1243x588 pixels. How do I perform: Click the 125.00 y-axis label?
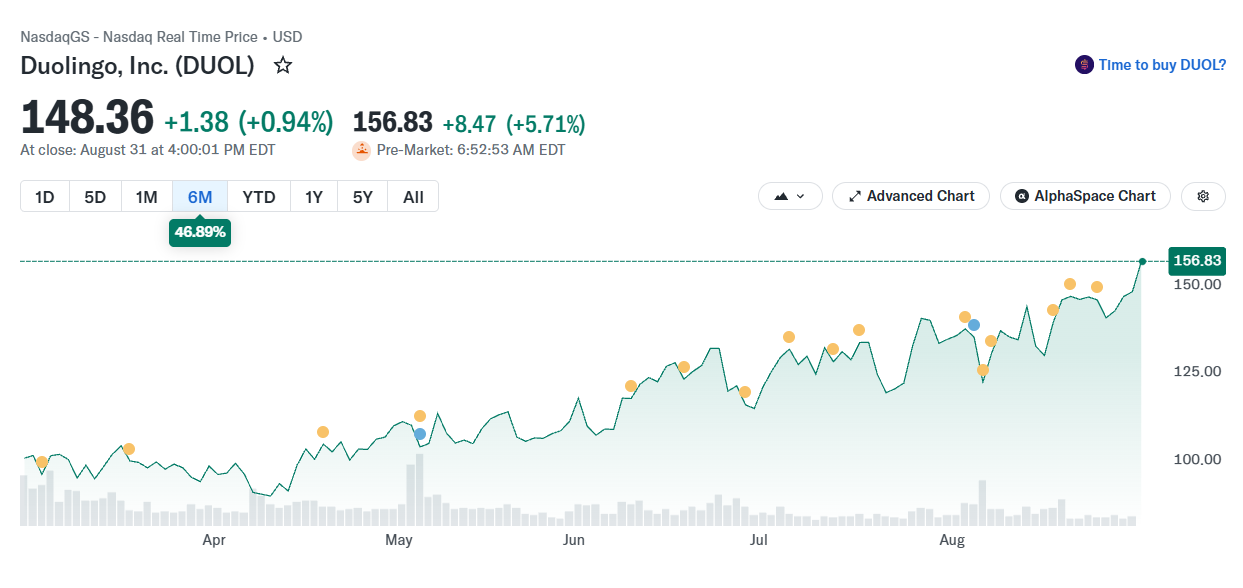(x=1198, y=371)
